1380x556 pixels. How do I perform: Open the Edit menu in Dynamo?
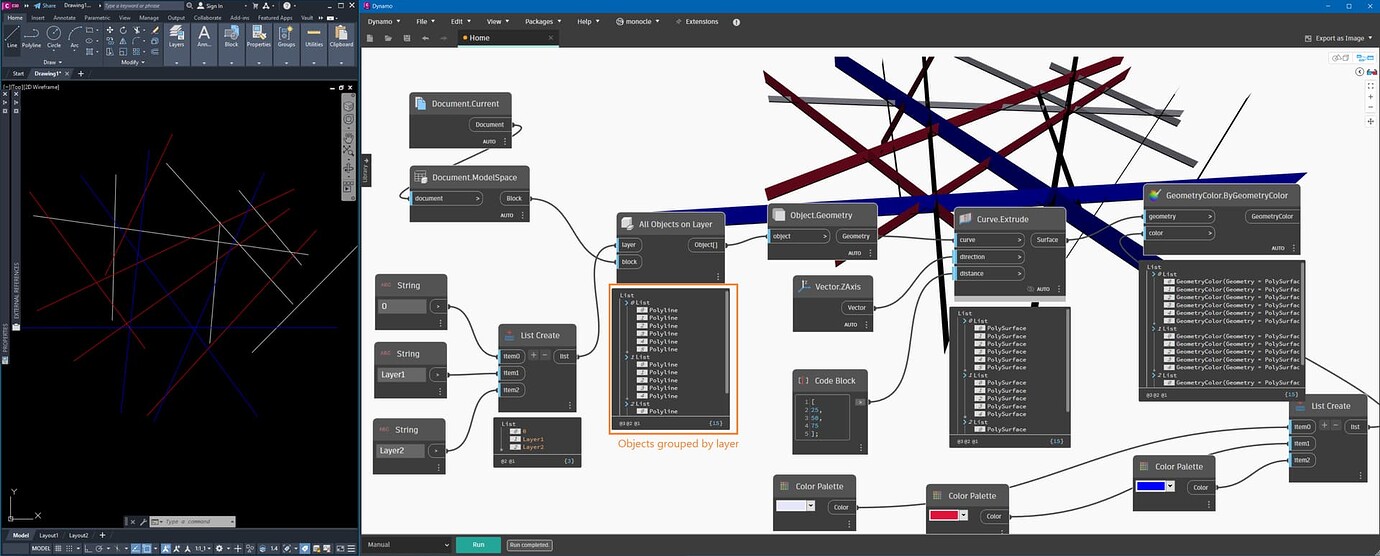point(461,21)
